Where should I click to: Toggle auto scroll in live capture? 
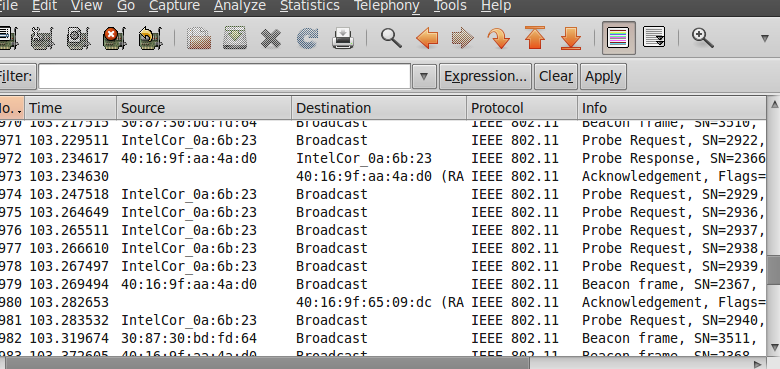click(654, 38)
